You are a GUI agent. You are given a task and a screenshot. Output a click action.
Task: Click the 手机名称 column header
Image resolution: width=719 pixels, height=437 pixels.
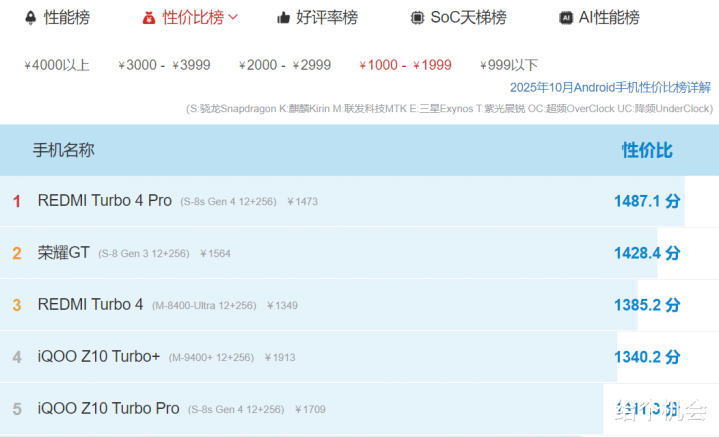(x=63, y=150)
